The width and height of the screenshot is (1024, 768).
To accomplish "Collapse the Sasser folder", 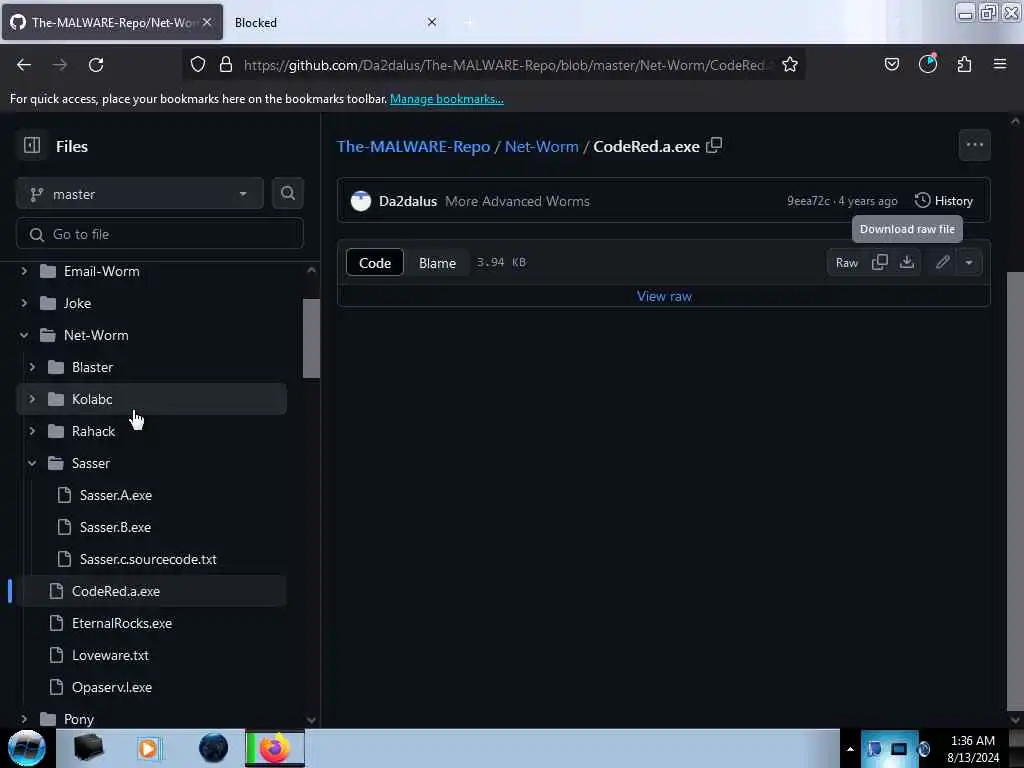I will pyautogui.click(x=32, y=463).
